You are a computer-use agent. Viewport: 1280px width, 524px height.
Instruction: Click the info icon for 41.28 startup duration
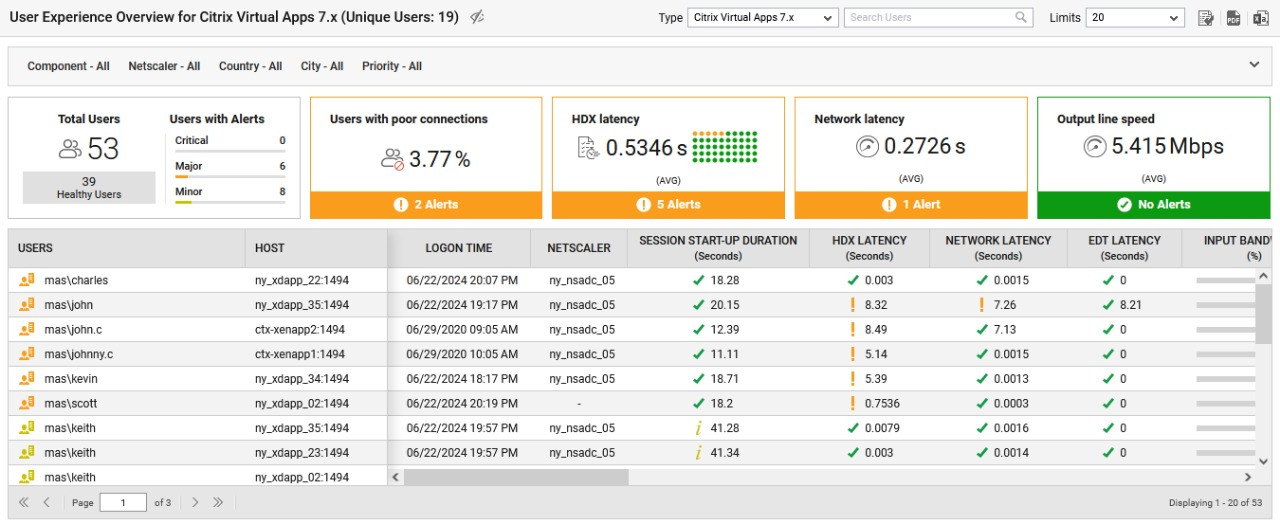click(x=698, y=428)
